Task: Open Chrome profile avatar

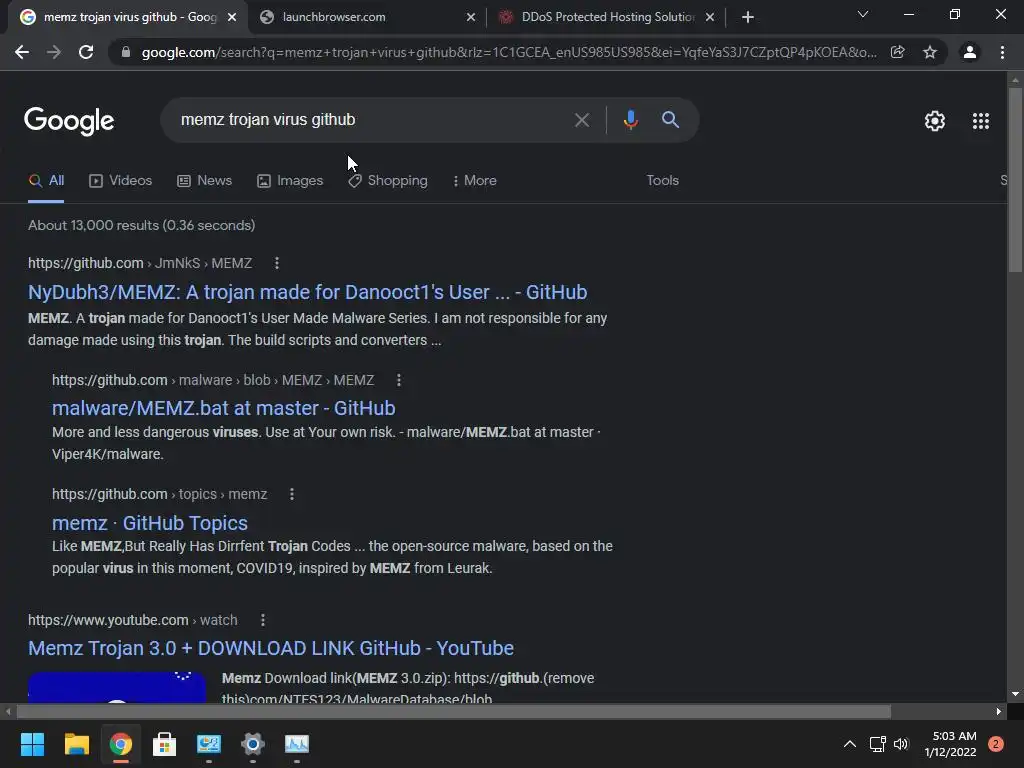Action: tap(970, 52)
